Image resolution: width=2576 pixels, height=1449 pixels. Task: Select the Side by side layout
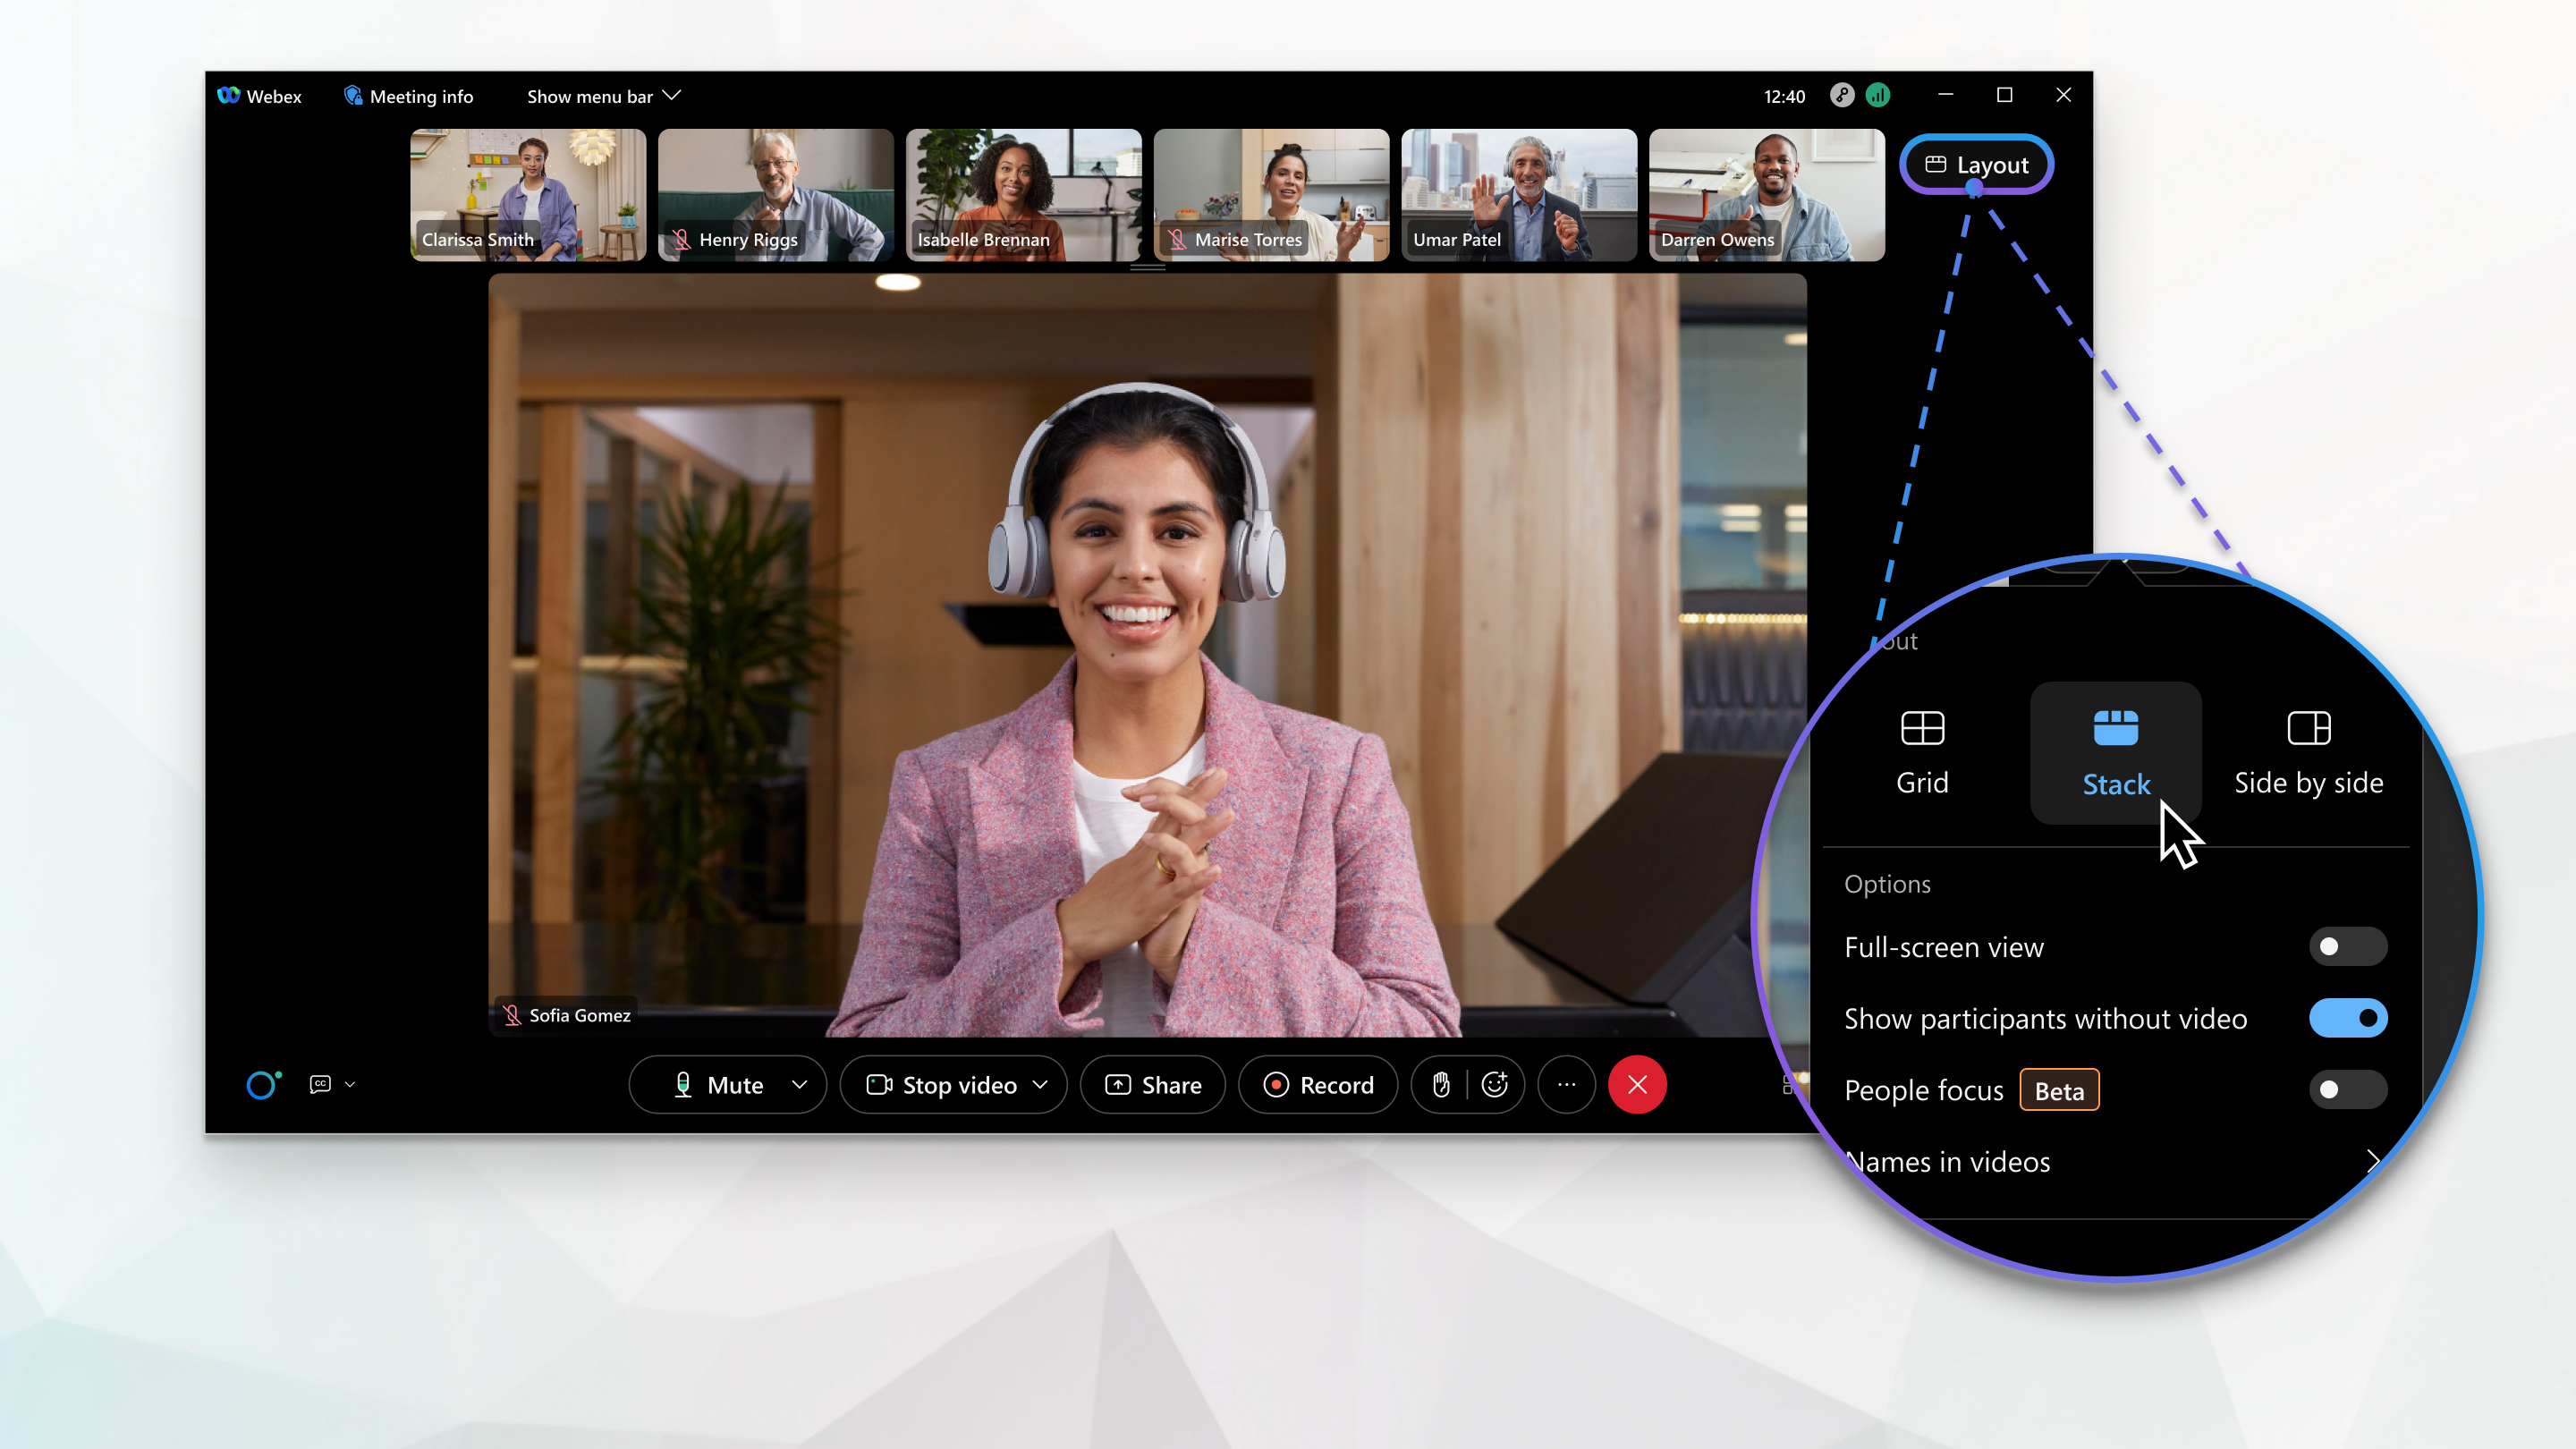point(2309,752)
